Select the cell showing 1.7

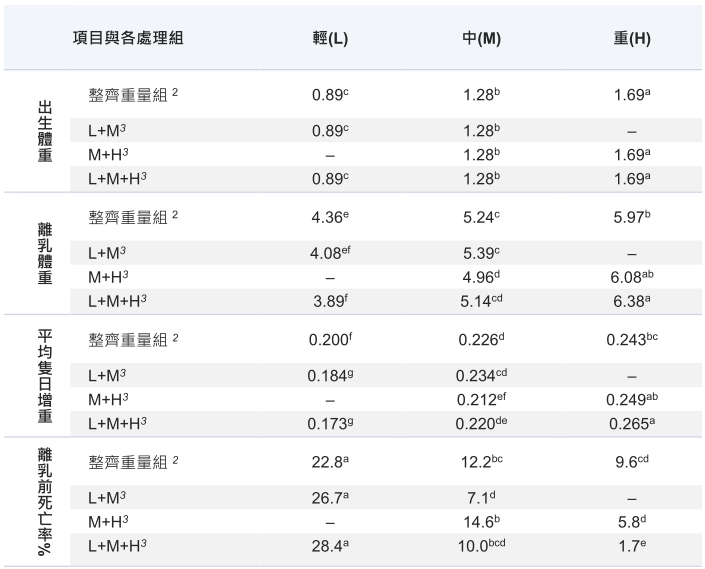pyautogui.click(x=632, y=546)
